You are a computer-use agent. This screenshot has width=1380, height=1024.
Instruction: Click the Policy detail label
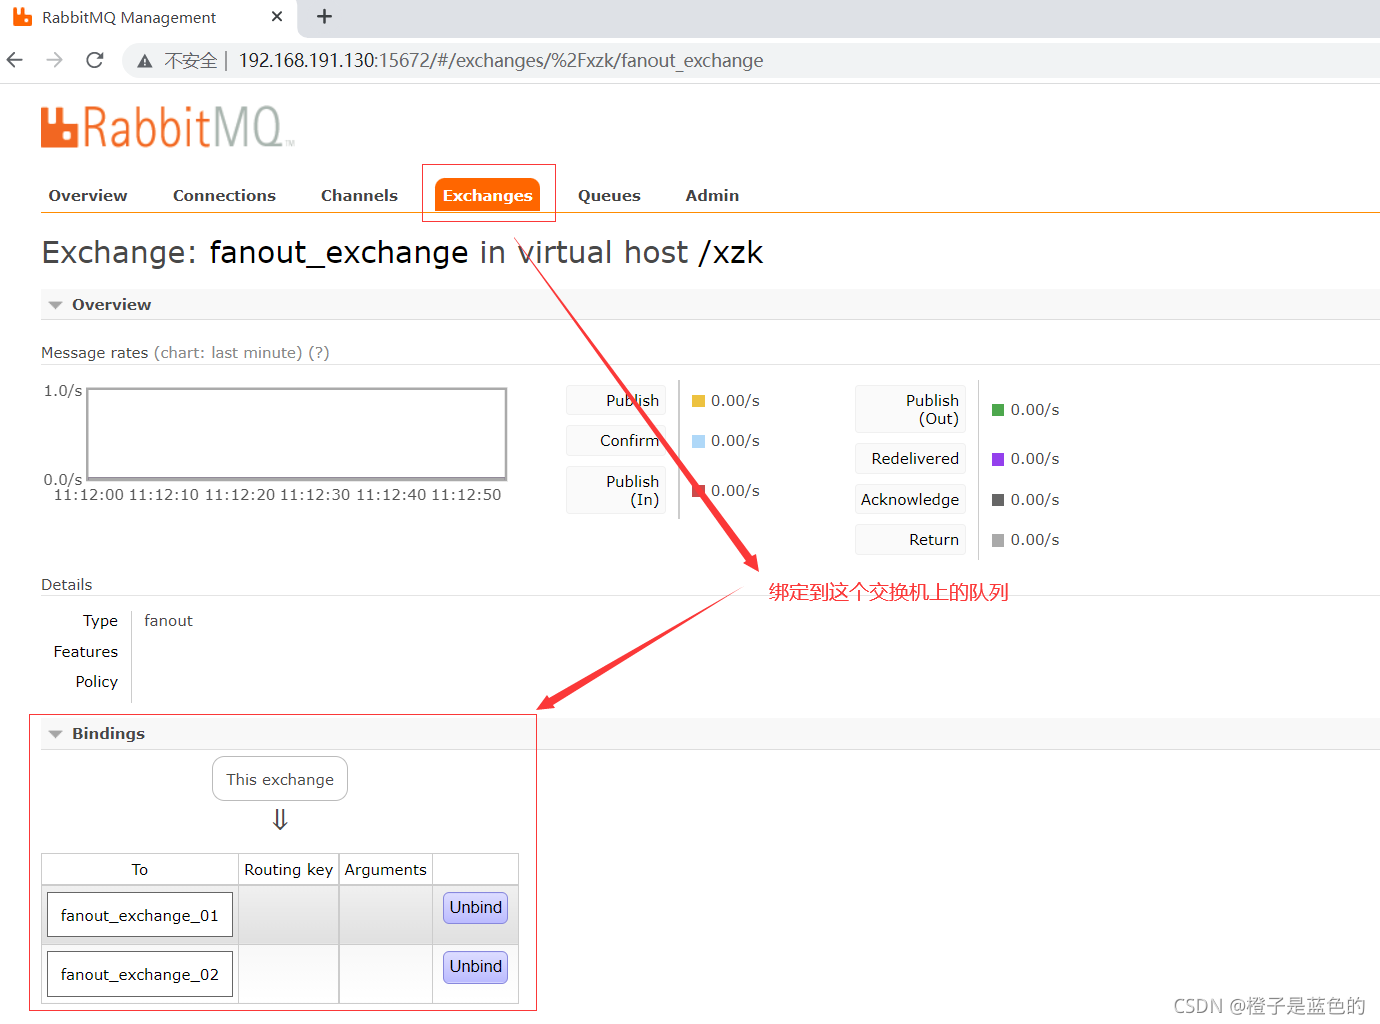[97, 681]
